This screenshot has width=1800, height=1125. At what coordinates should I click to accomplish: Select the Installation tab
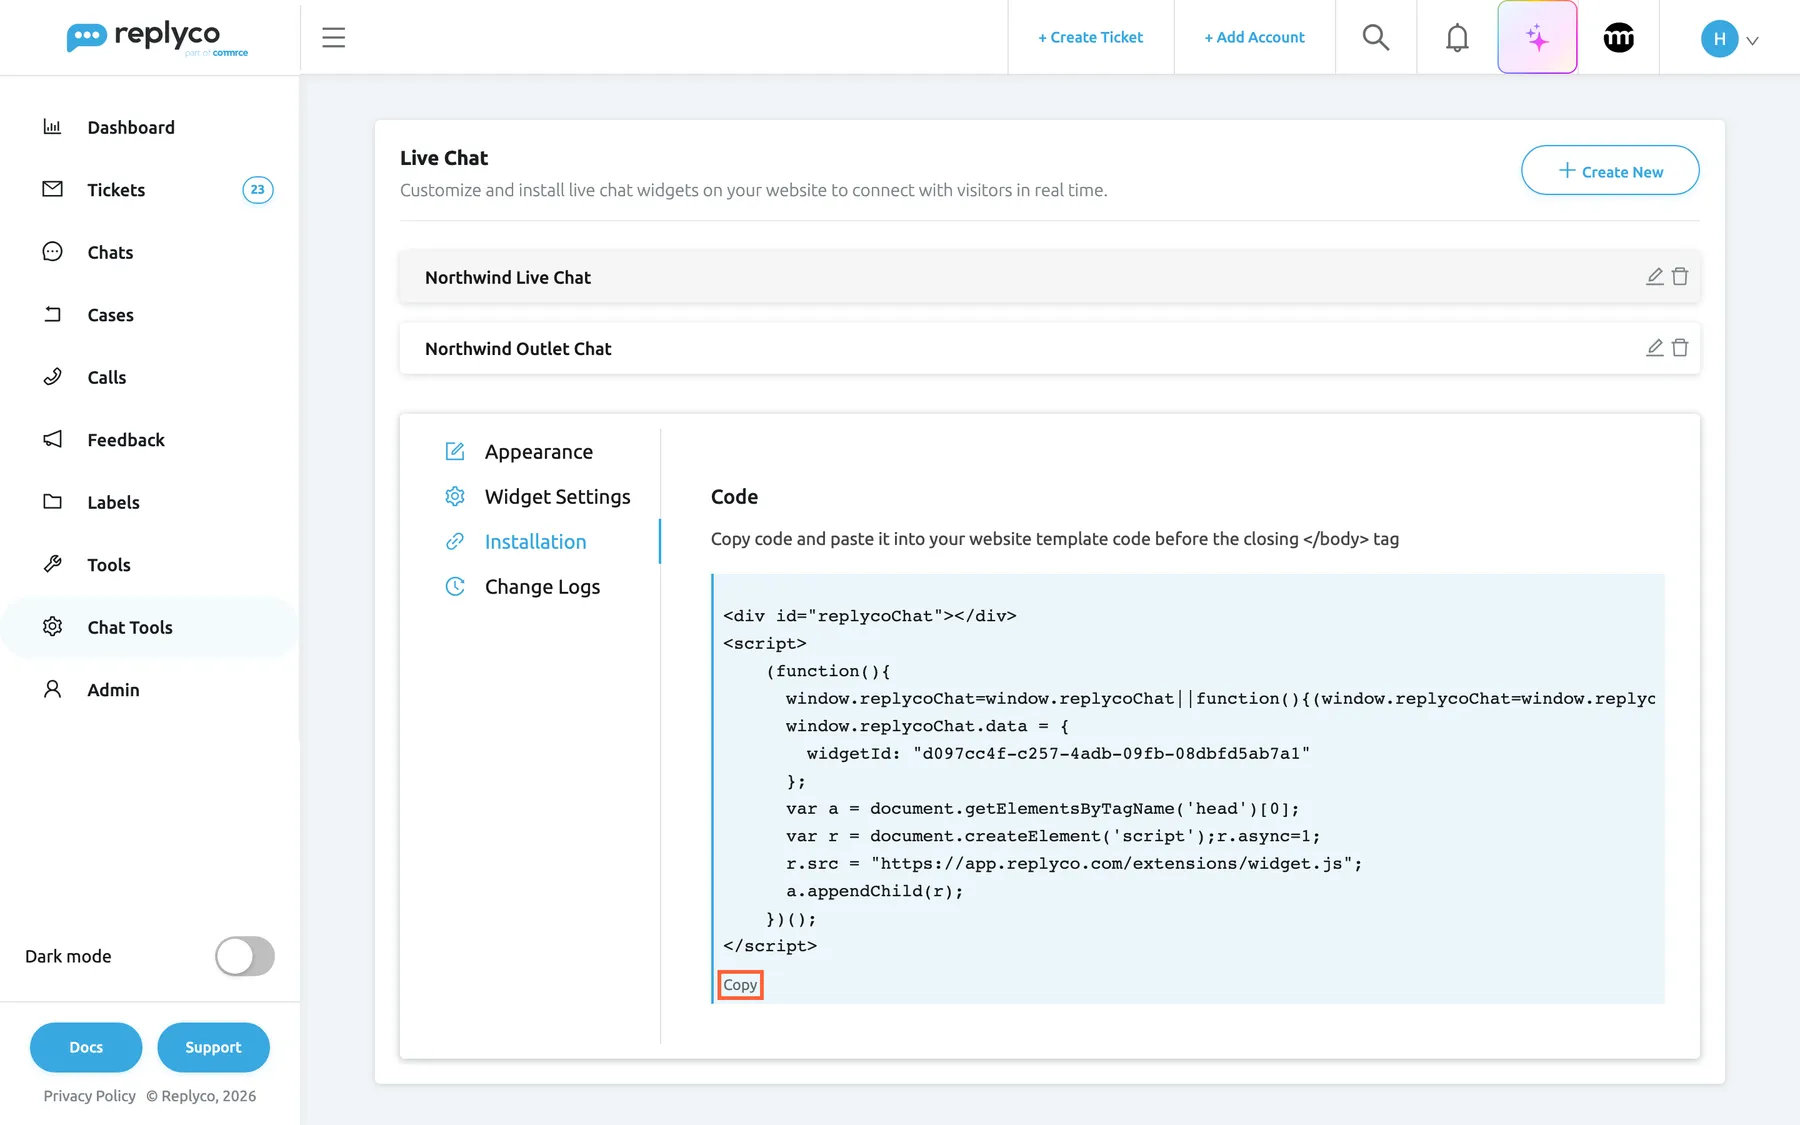pos(516,542)
